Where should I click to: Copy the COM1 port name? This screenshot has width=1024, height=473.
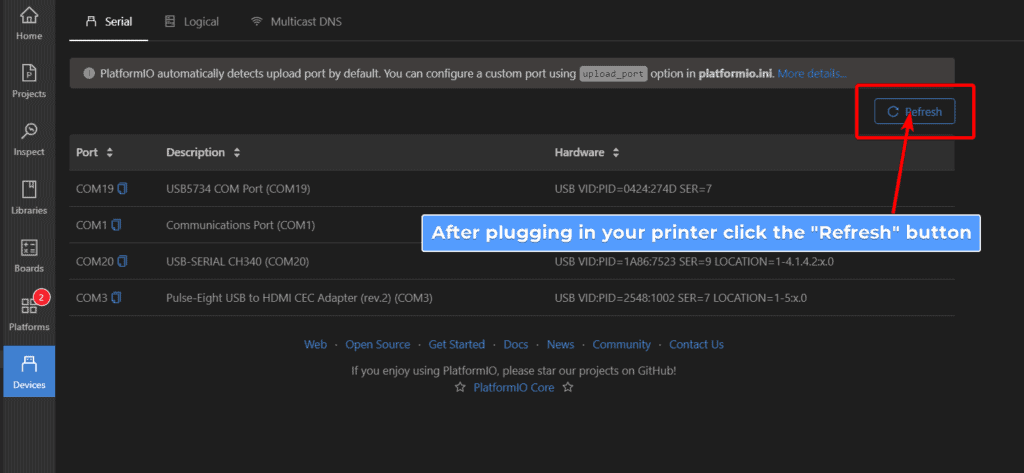tap(117, 225)
